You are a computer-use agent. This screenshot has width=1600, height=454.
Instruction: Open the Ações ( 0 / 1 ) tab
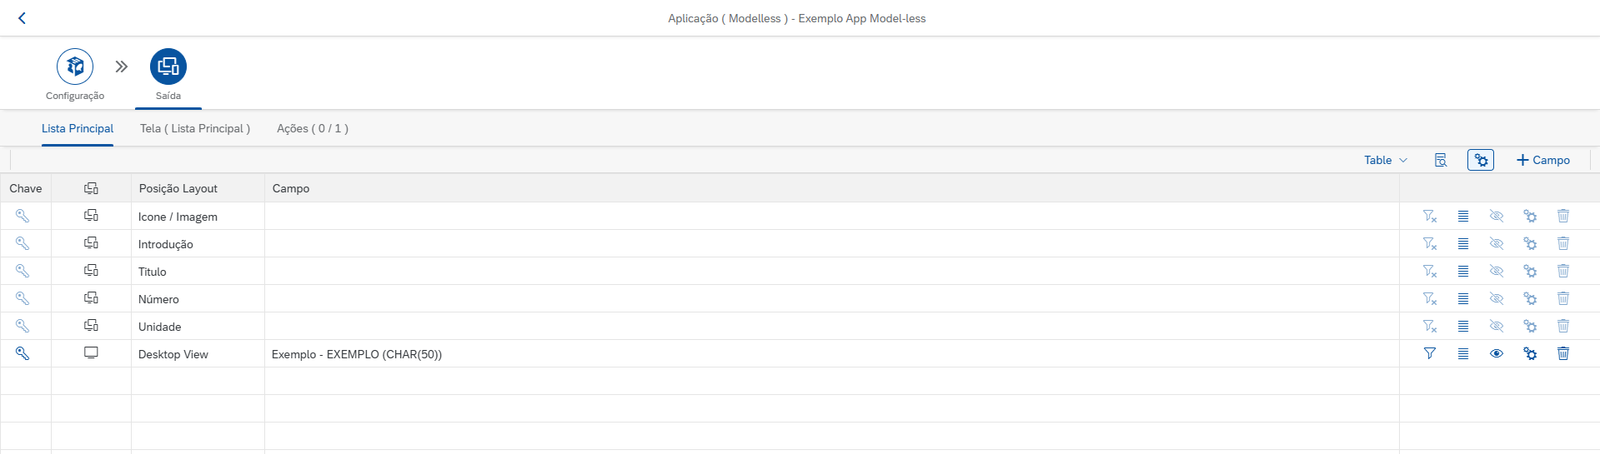[x=312, y=128]
